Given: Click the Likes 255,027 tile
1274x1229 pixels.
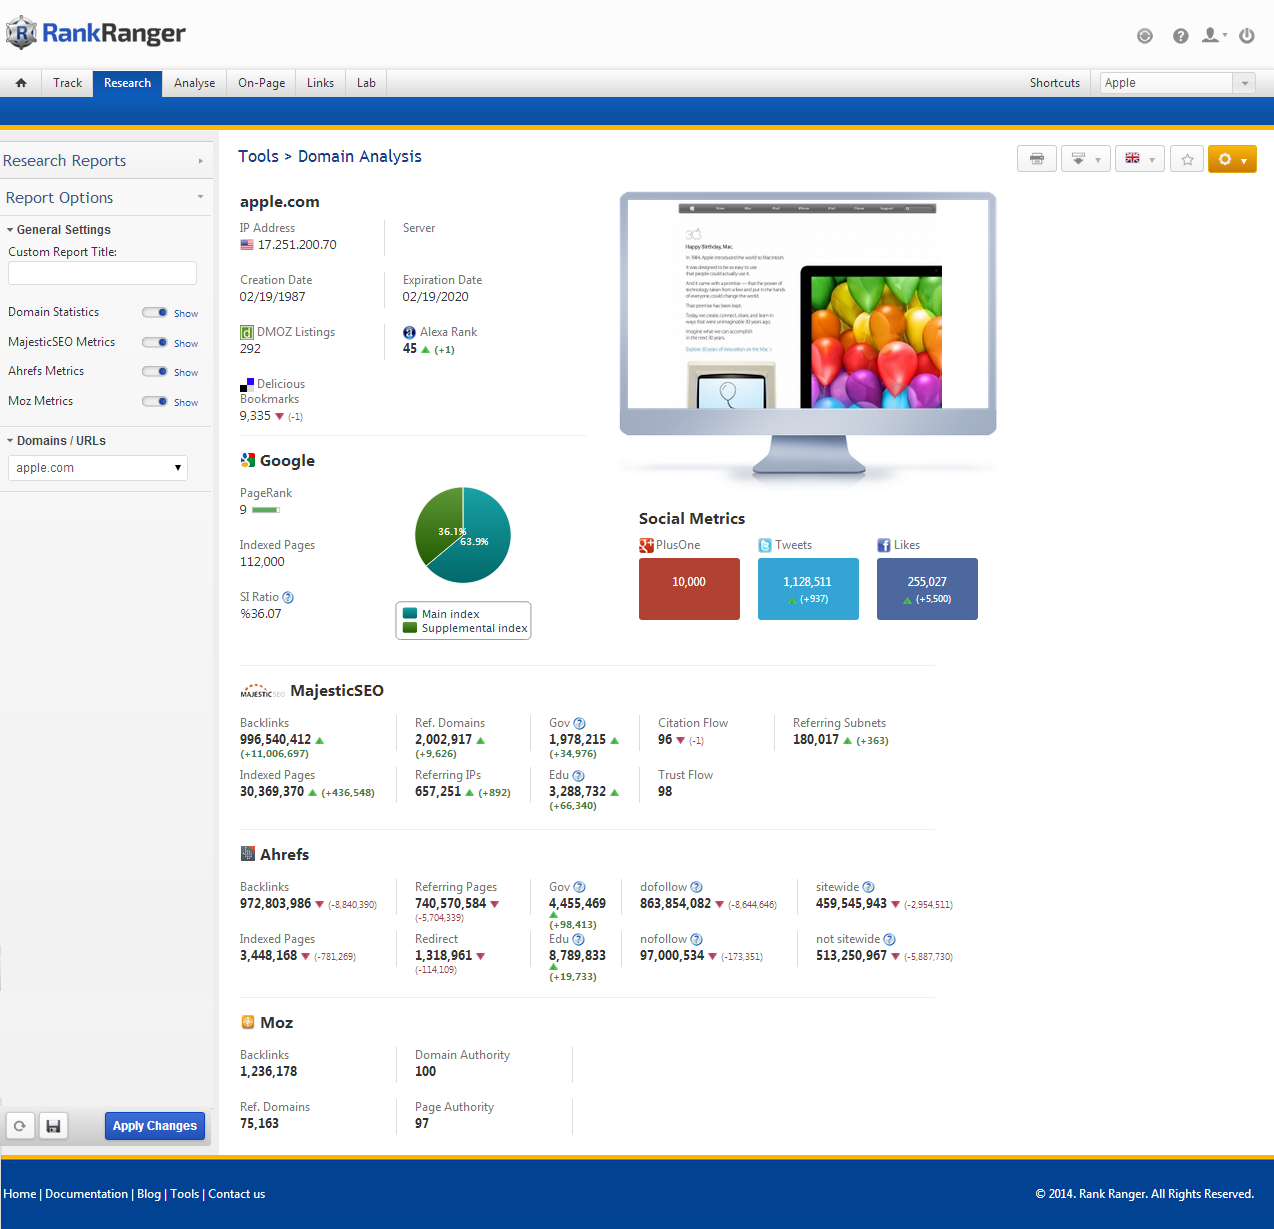Looking at the screenshot, I should pyautogui.click(x=927, y=589).
